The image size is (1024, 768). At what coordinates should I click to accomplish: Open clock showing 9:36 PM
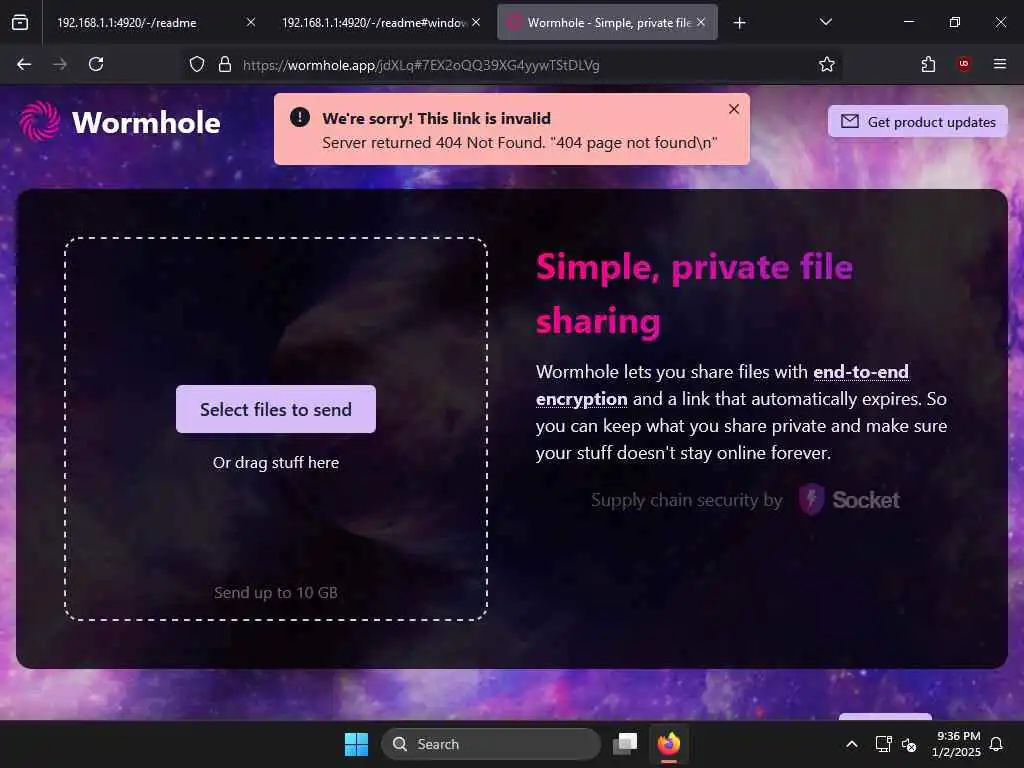pyautogui.click(x=957, y=744)
